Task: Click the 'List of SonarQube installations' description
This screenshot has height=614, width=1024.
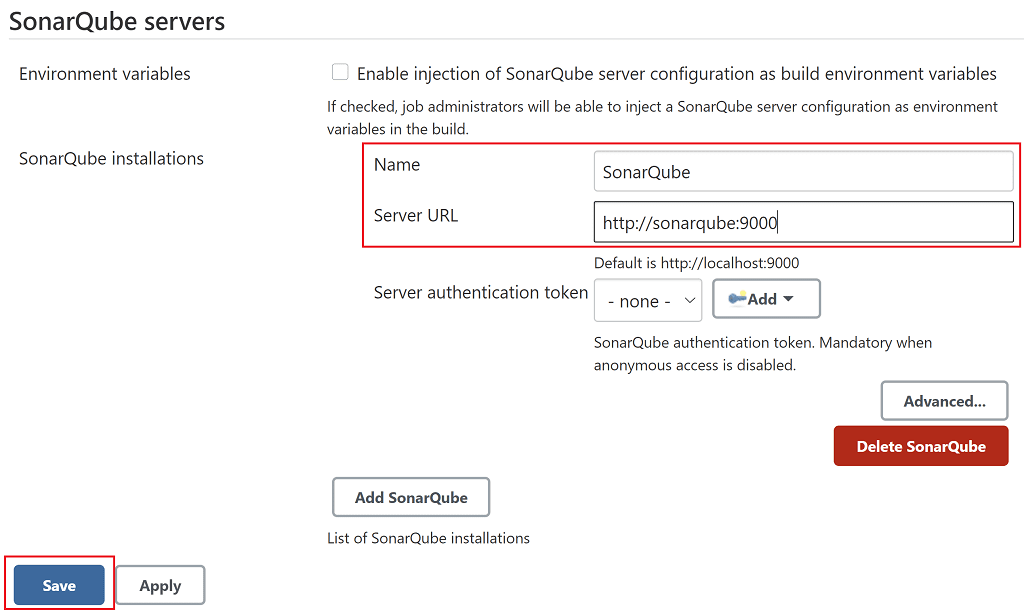Action: [428, 538]
